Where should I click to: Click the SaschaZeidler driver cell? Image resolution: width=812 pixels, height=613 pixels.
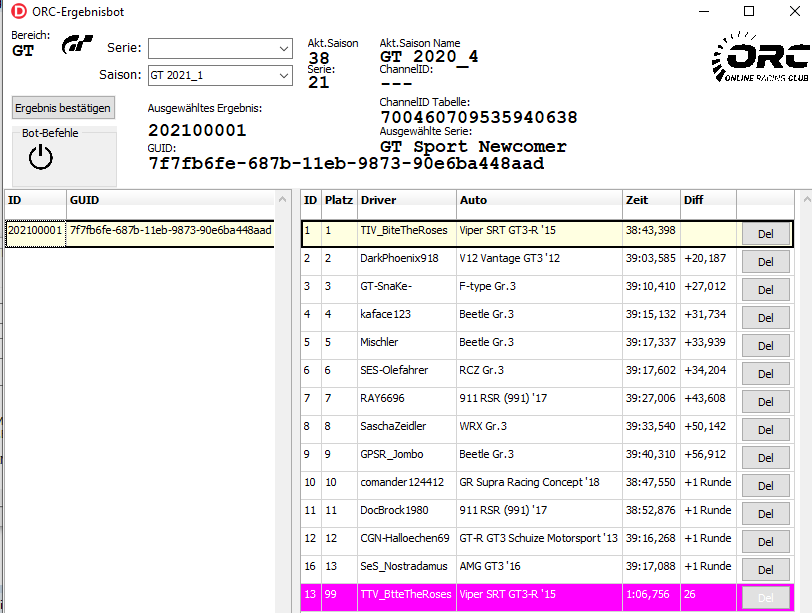405,426
